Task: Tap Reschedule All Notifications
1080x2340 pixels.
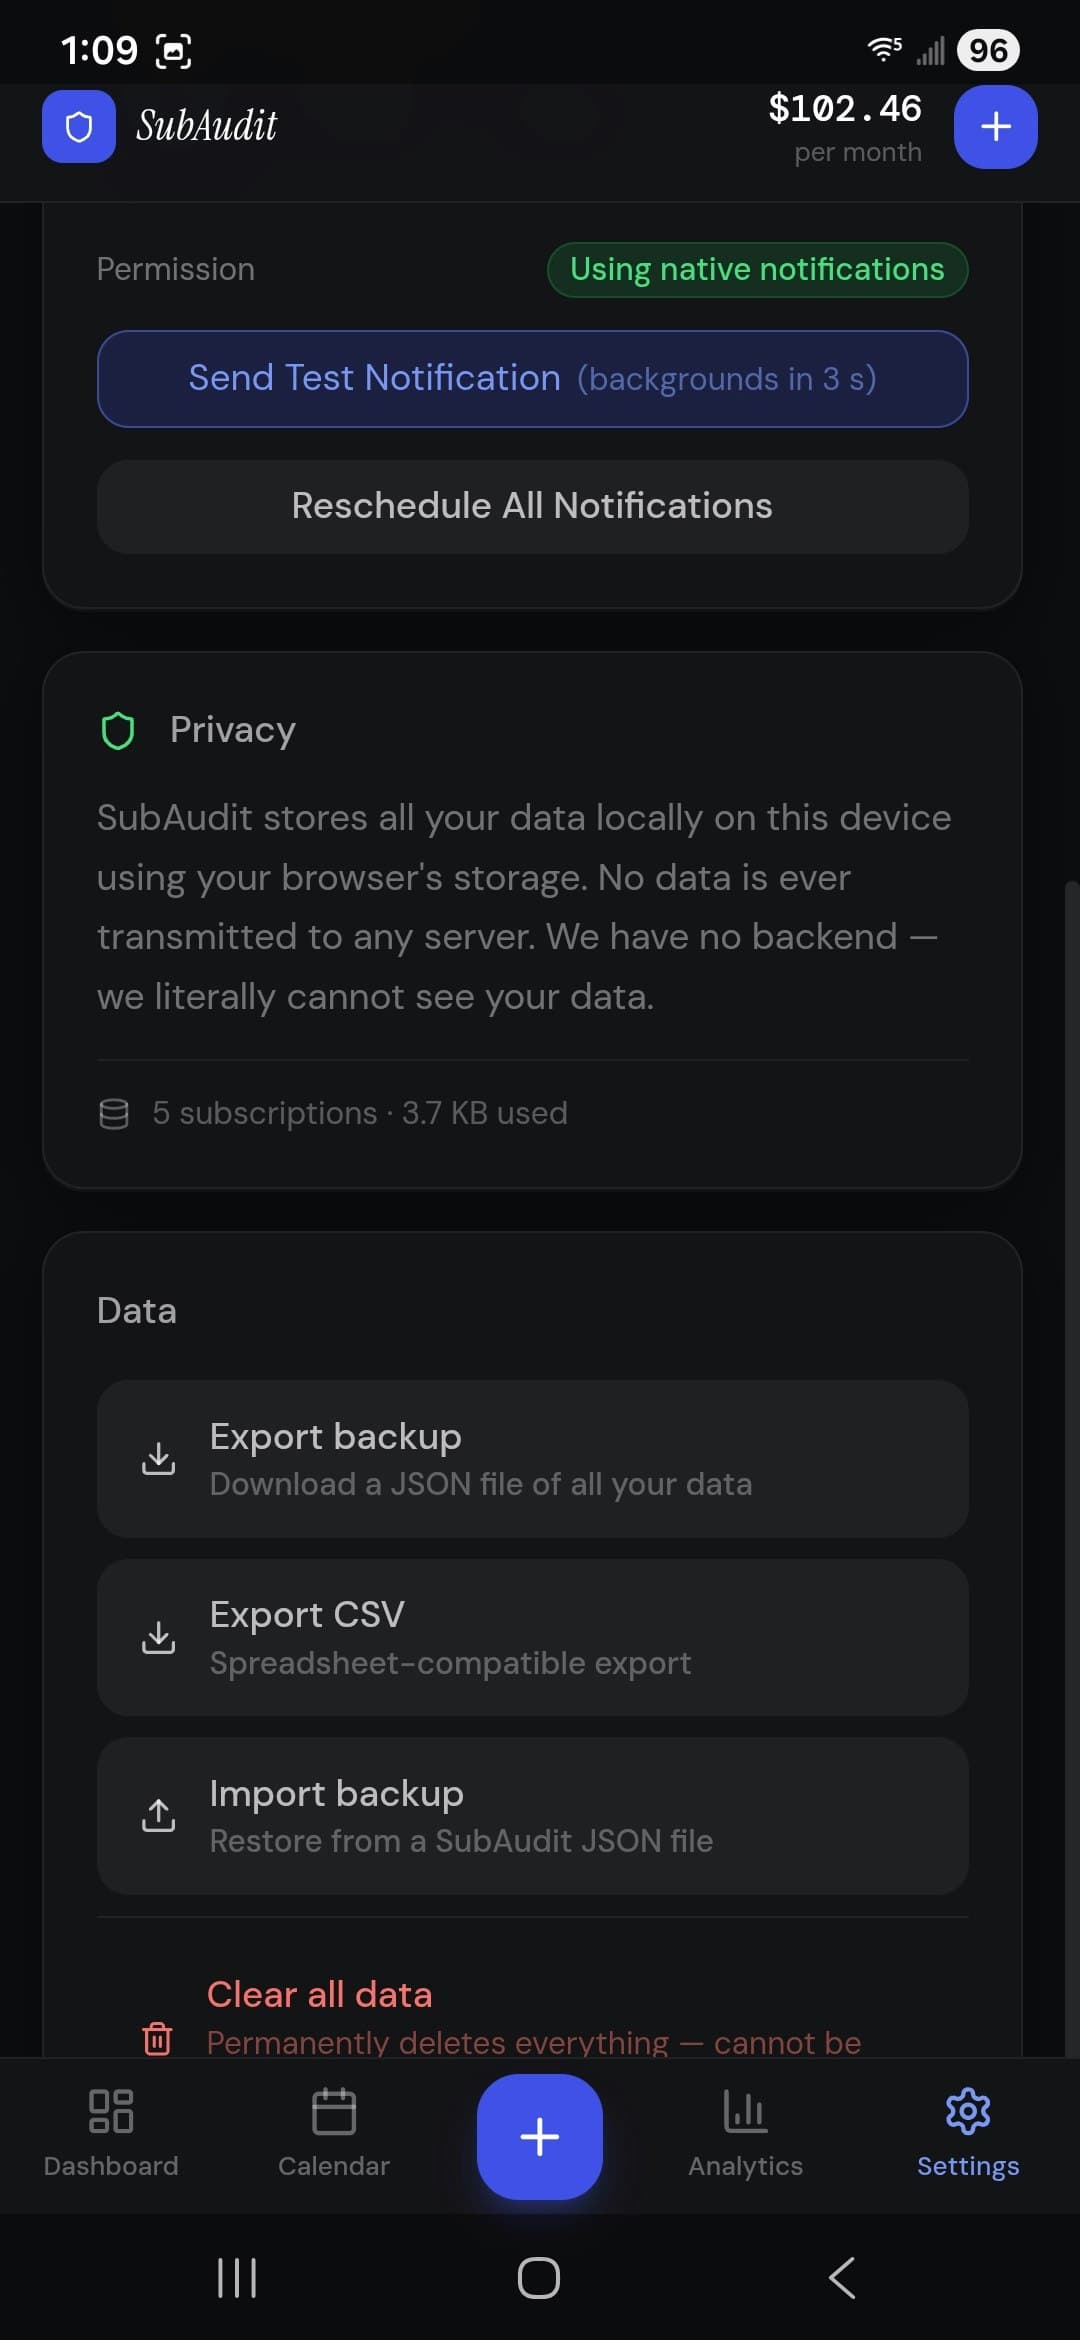Action: [x=532, y=506]
